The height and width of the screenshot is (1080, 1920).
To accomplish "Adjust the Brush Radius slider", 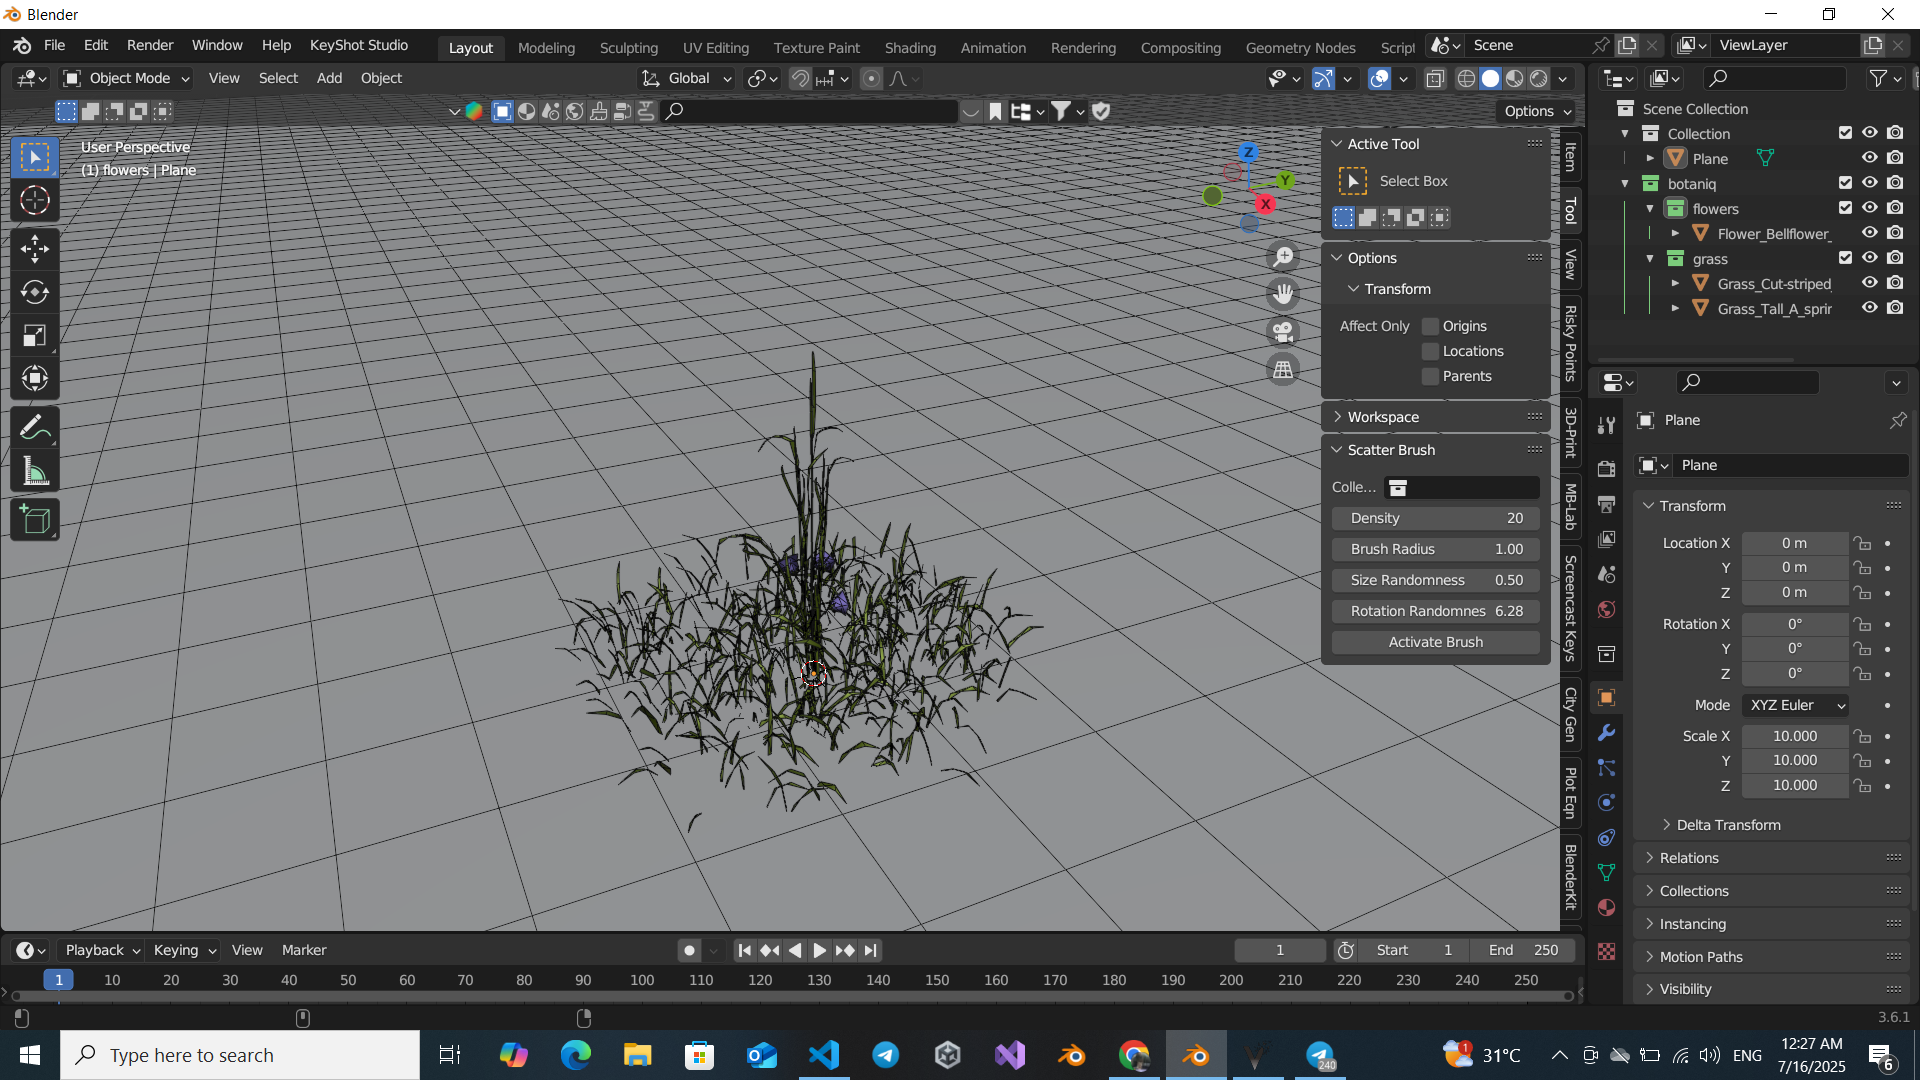I will point(1435,549).
